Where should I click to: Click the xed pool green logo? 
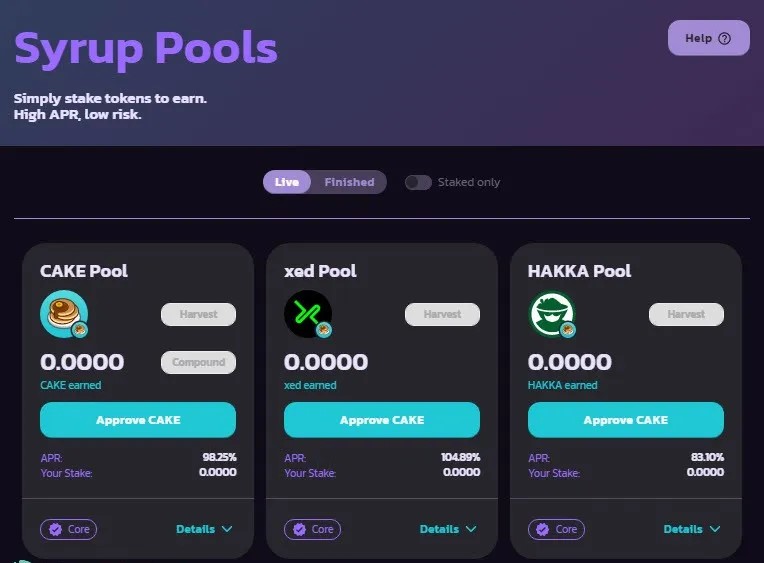[308, 313]
